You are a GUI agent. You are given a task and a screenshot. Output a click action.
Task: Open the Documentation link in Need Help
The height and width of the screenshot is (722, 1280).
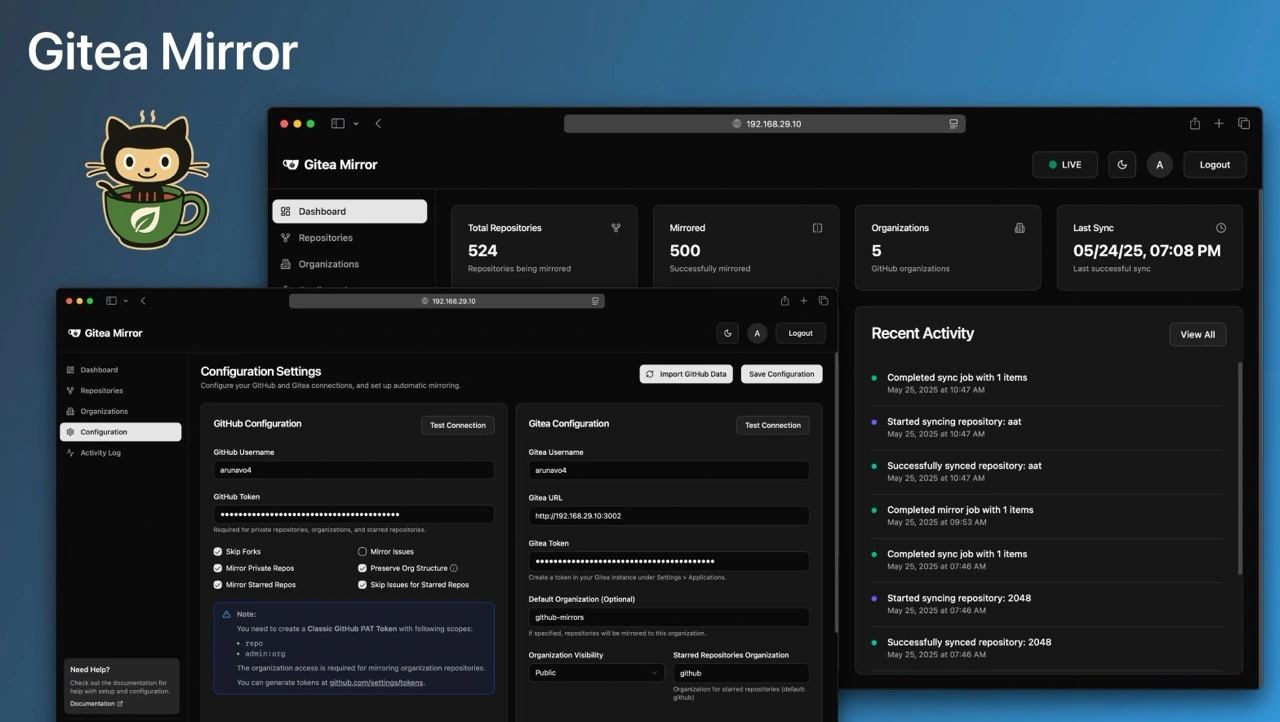pyautogui.click(x=96, y=704)
